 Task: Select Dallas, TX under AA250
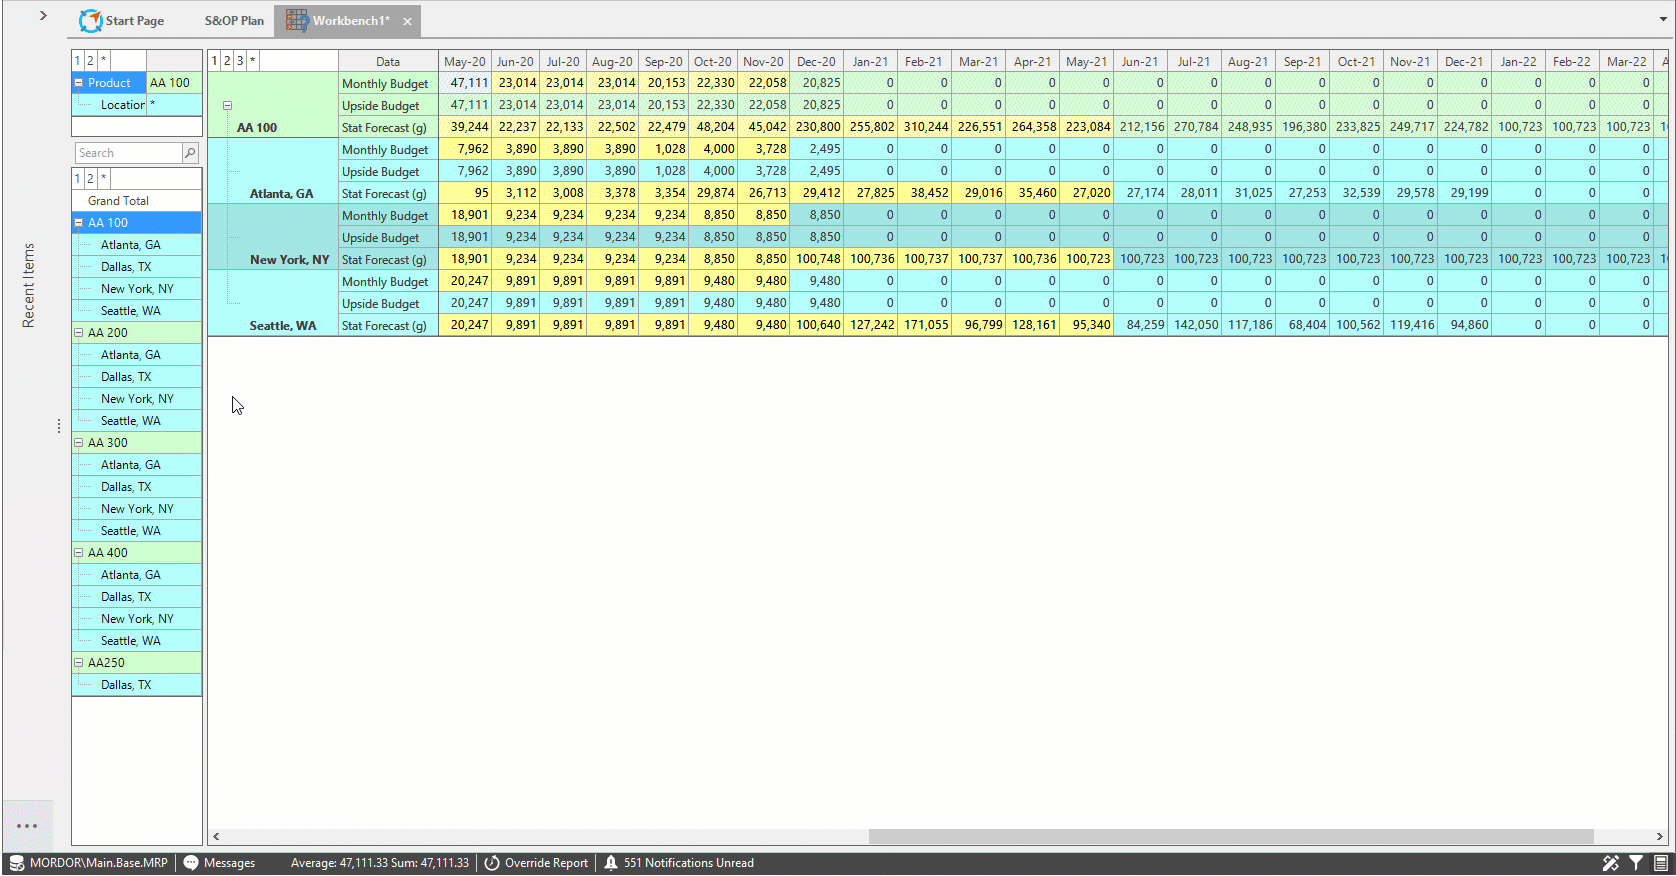click(137, 685)
